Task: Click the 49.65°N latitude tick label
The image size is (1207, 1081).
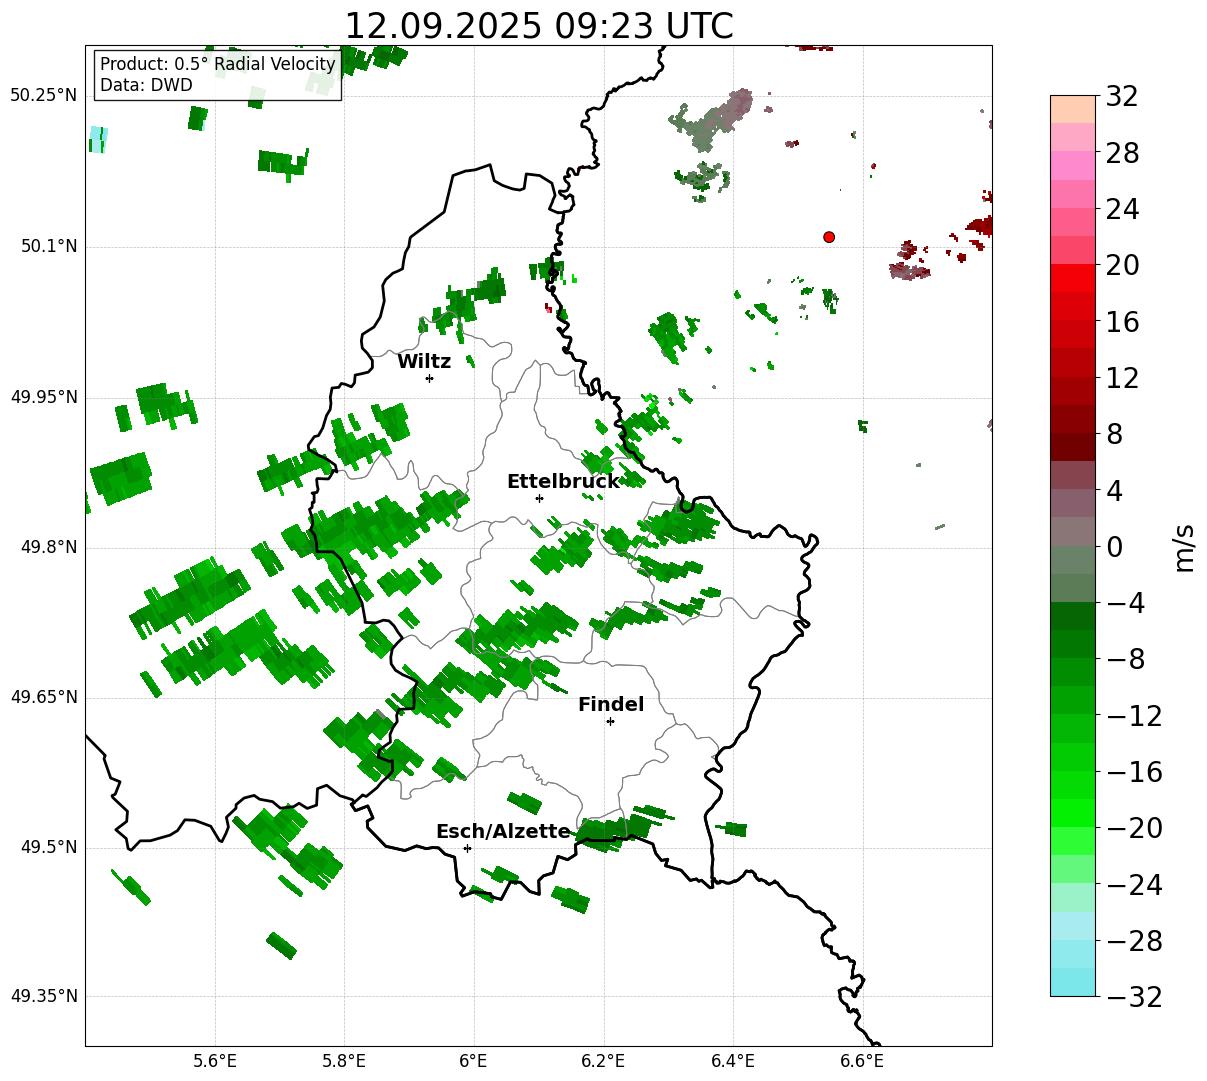Action: click(x=43, y=697)
